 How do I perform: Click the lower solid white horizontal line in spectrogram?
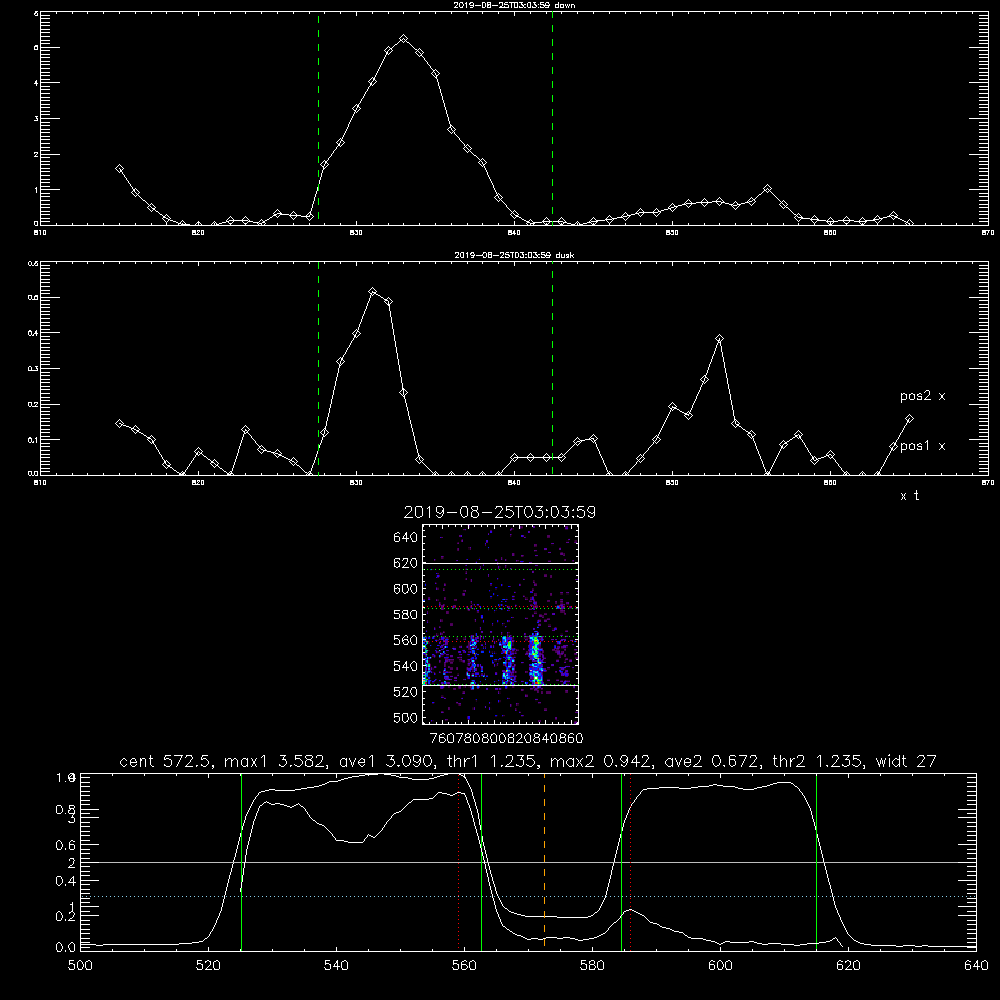pos(500,686)
